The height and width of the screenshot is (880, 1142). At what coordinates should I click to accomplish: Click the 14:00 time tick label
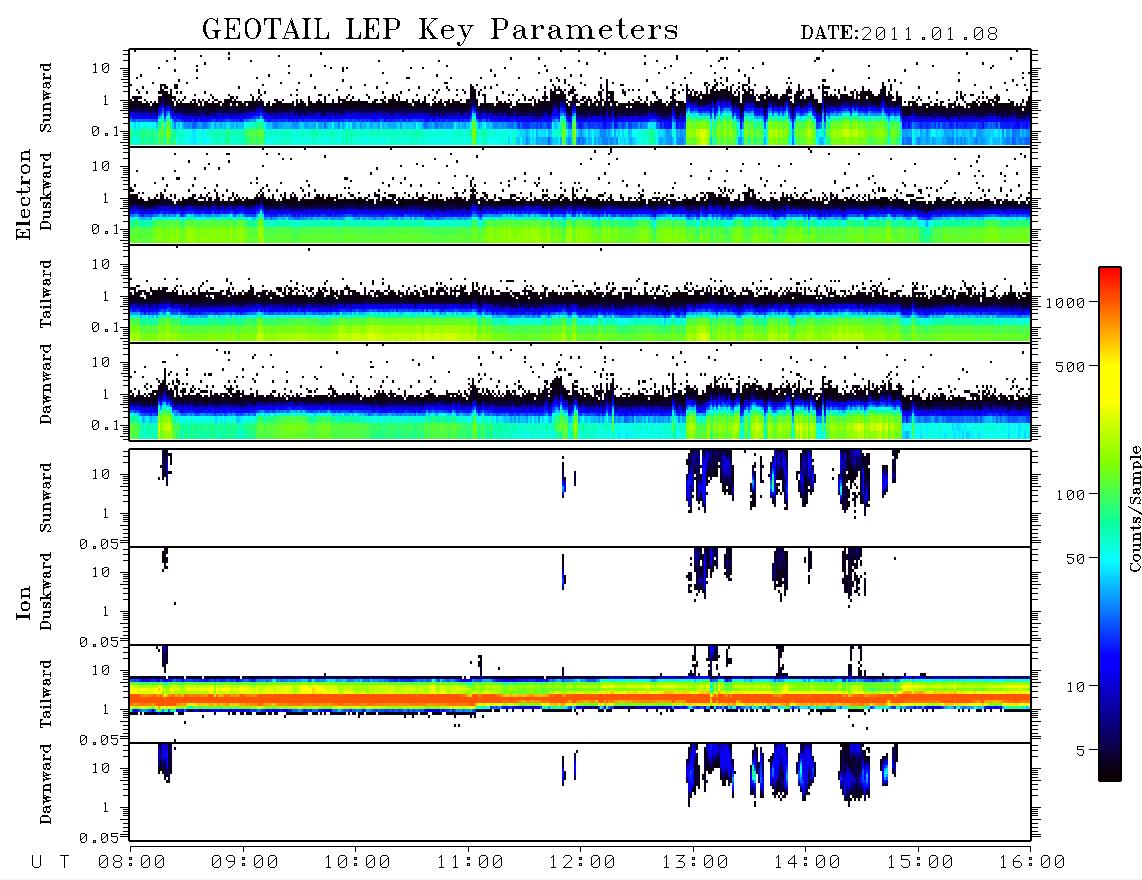coord(807,862)
